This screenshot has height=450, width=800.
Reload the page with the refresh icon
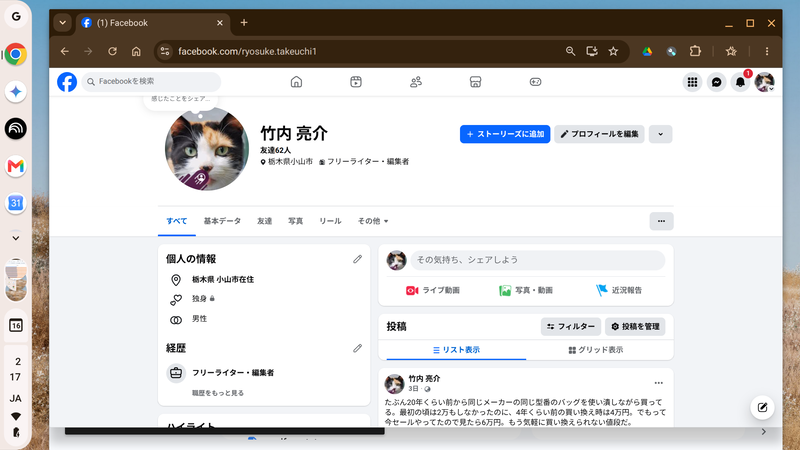(112, 52)
